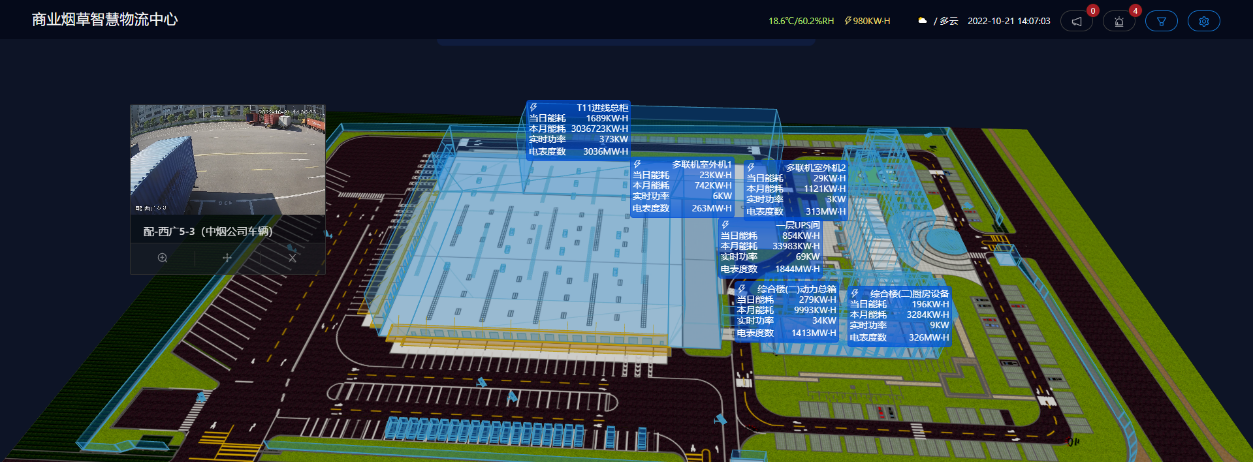The height and width of the screenshot is (462, 1253).
Task: Select the 一层UPS间 energy card
Action: (770, 247)
